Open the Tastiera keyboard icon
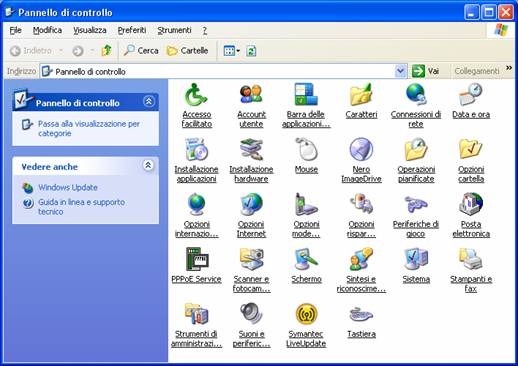Screen dimensions: 518x366 pos(361,314)
